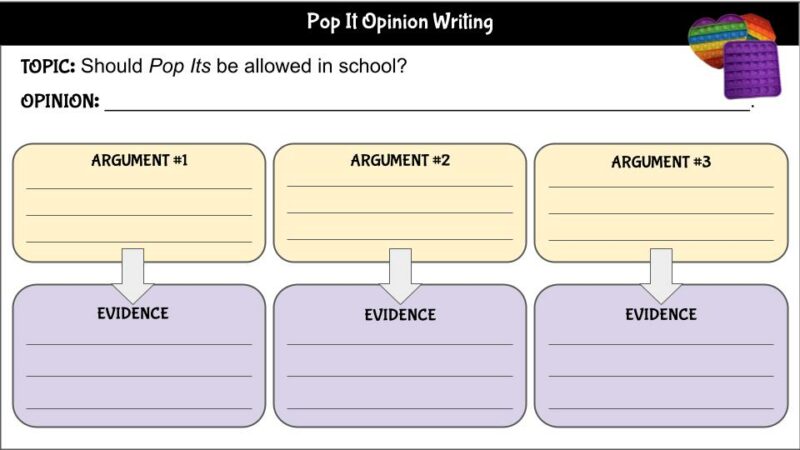Screen dimensions: 800x450
Task: Select the ARGUMENT #1 heading
Action: click(139, 160)
